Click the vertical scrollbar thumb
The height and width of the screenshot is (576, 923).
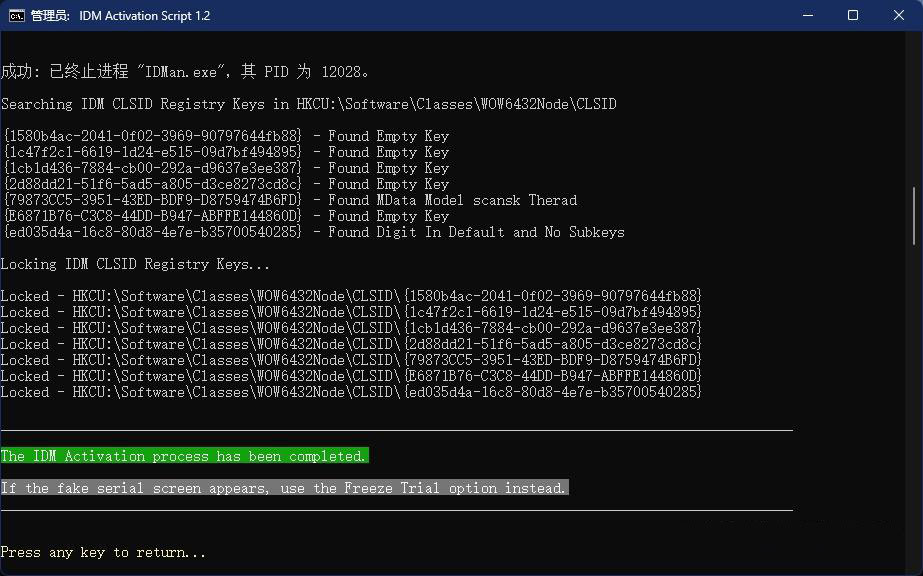[x=914, y=215]
